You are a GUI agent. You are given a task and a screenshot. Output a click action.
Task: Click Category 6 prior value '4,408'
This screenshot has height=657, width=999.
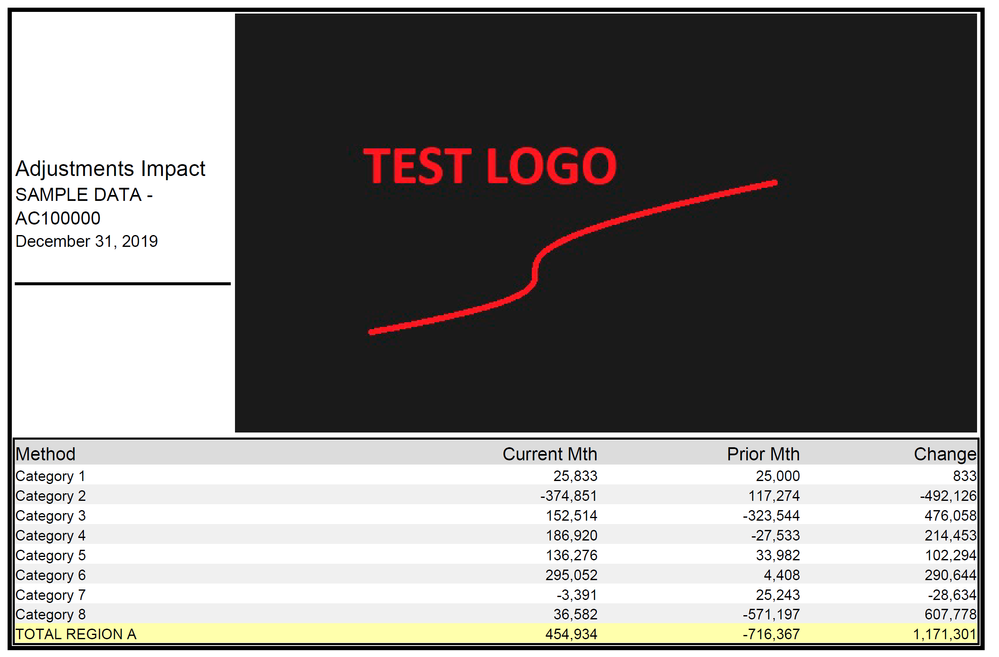point(782,575)
